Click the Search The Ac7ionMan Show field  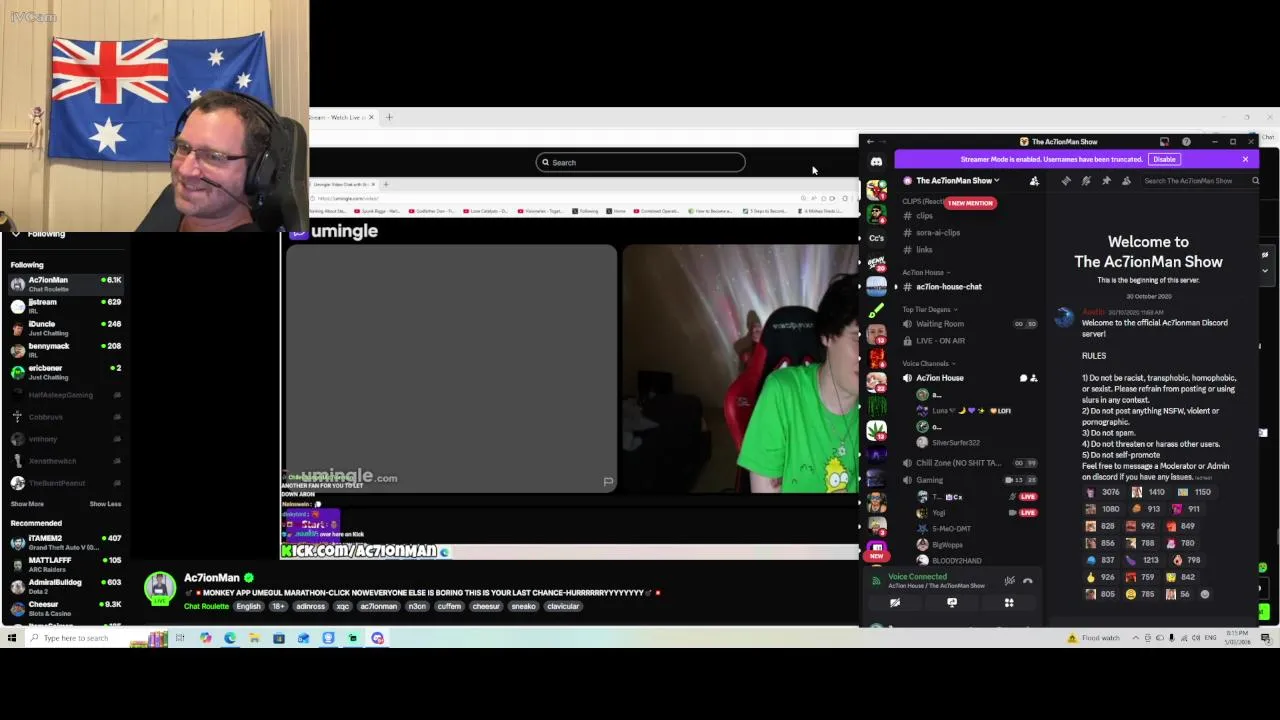click(1200, 181)
